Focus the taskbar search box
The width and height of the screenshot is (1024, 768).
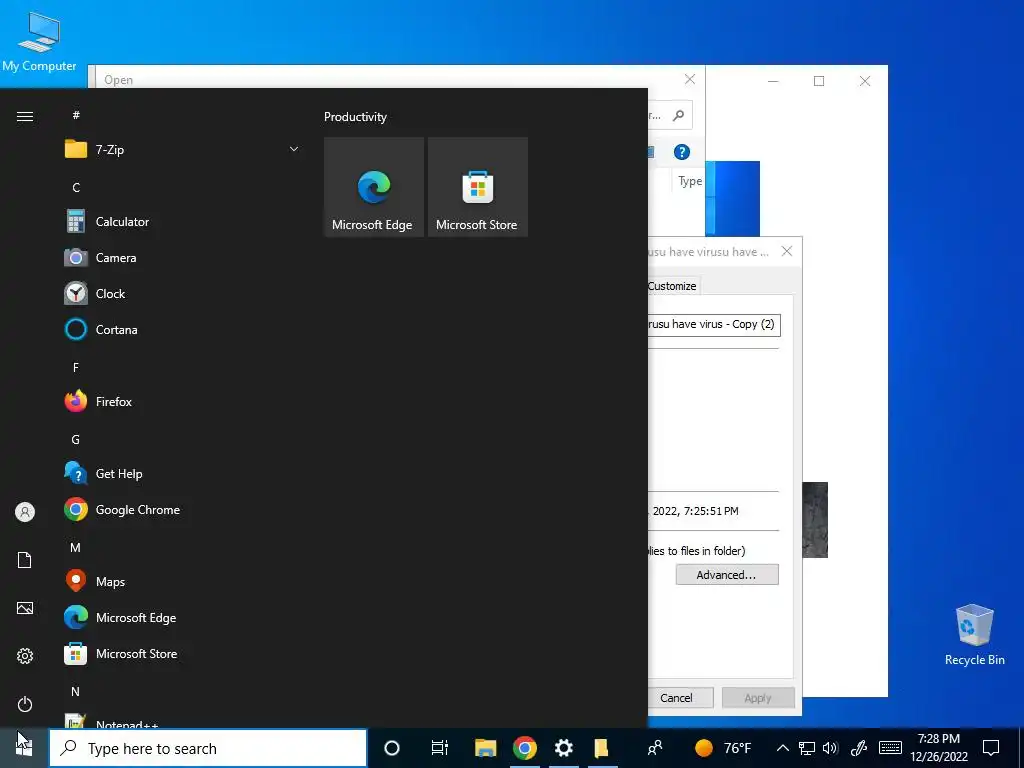click(x=208, y=748)
